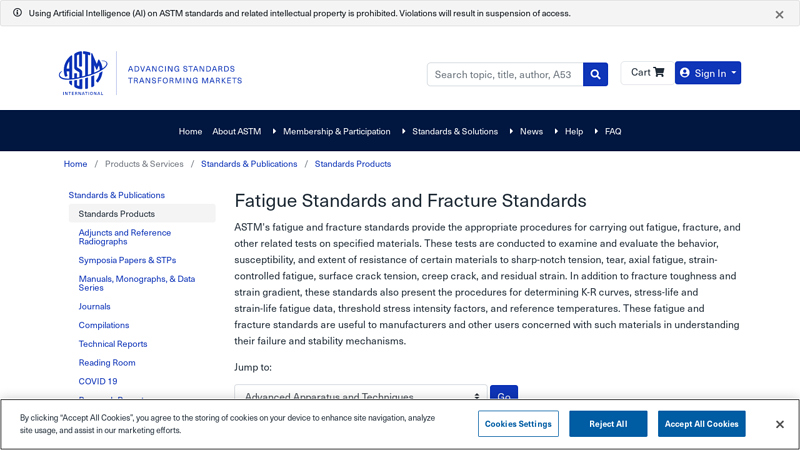
Task: Open Technical Reports in the sidebar
Action: click(113, 344)
